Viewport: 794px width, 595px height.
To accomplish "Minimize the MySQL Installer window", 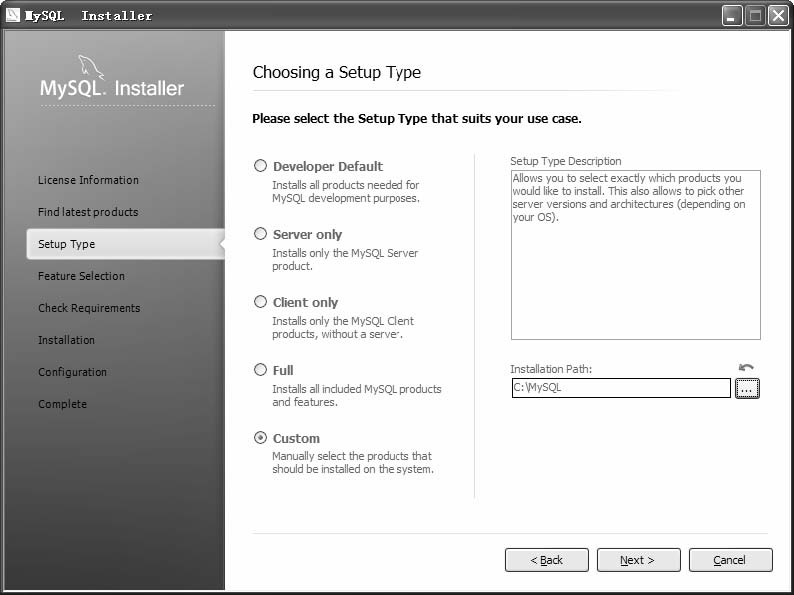I will click(x=732, y=16).
